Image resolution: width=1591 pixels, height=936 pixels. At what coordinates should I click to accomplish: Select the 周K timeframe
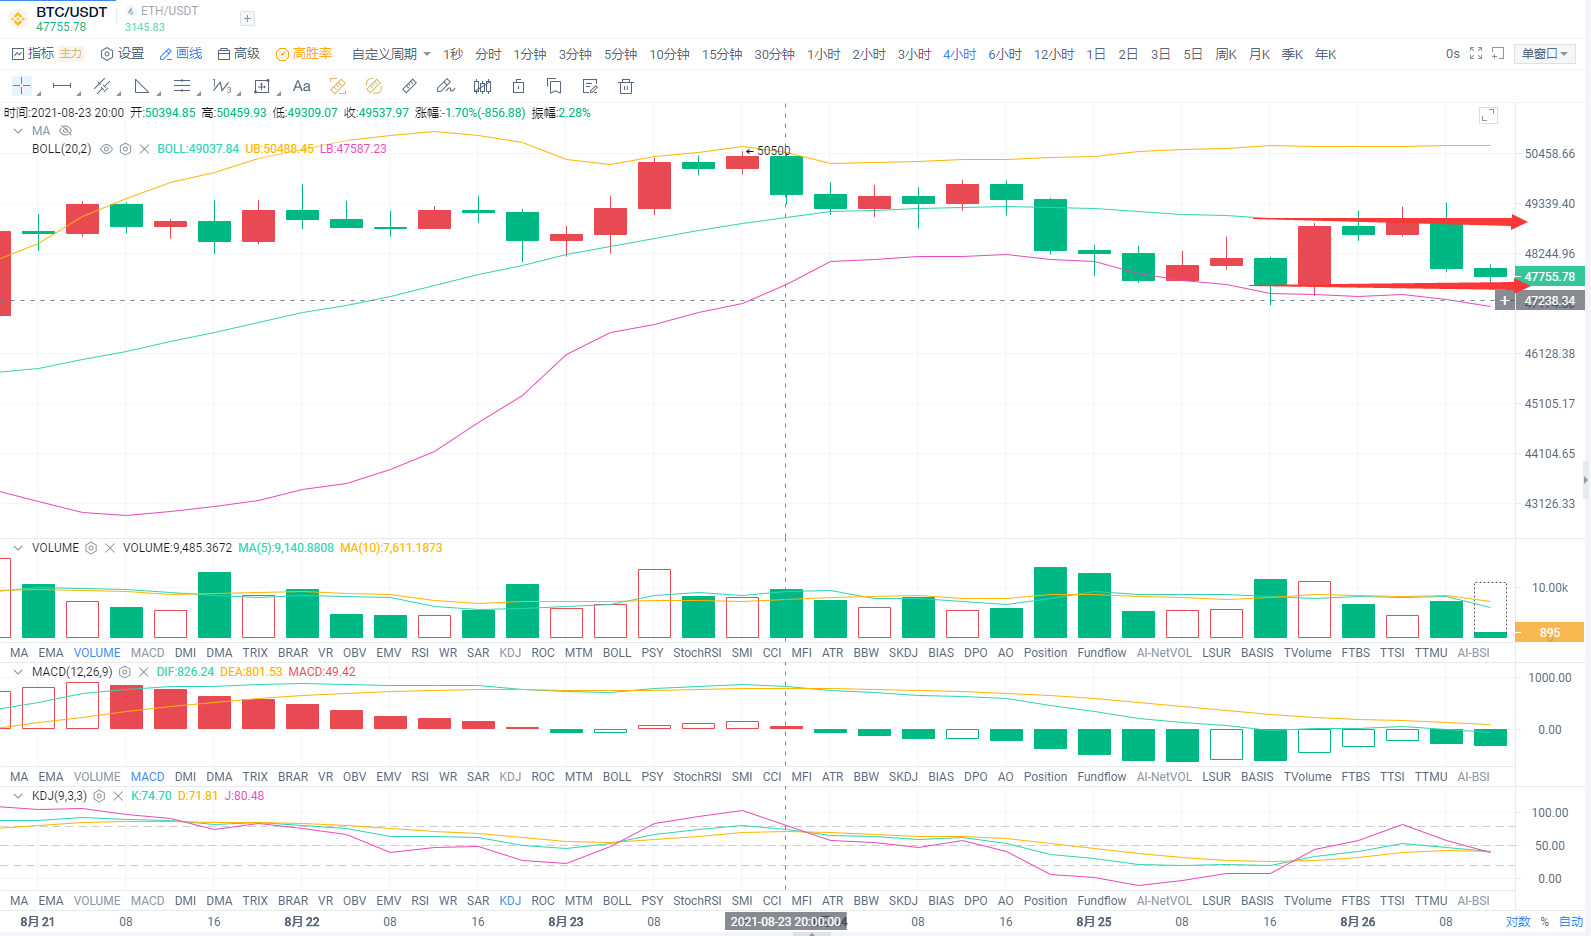(1226, 54)
